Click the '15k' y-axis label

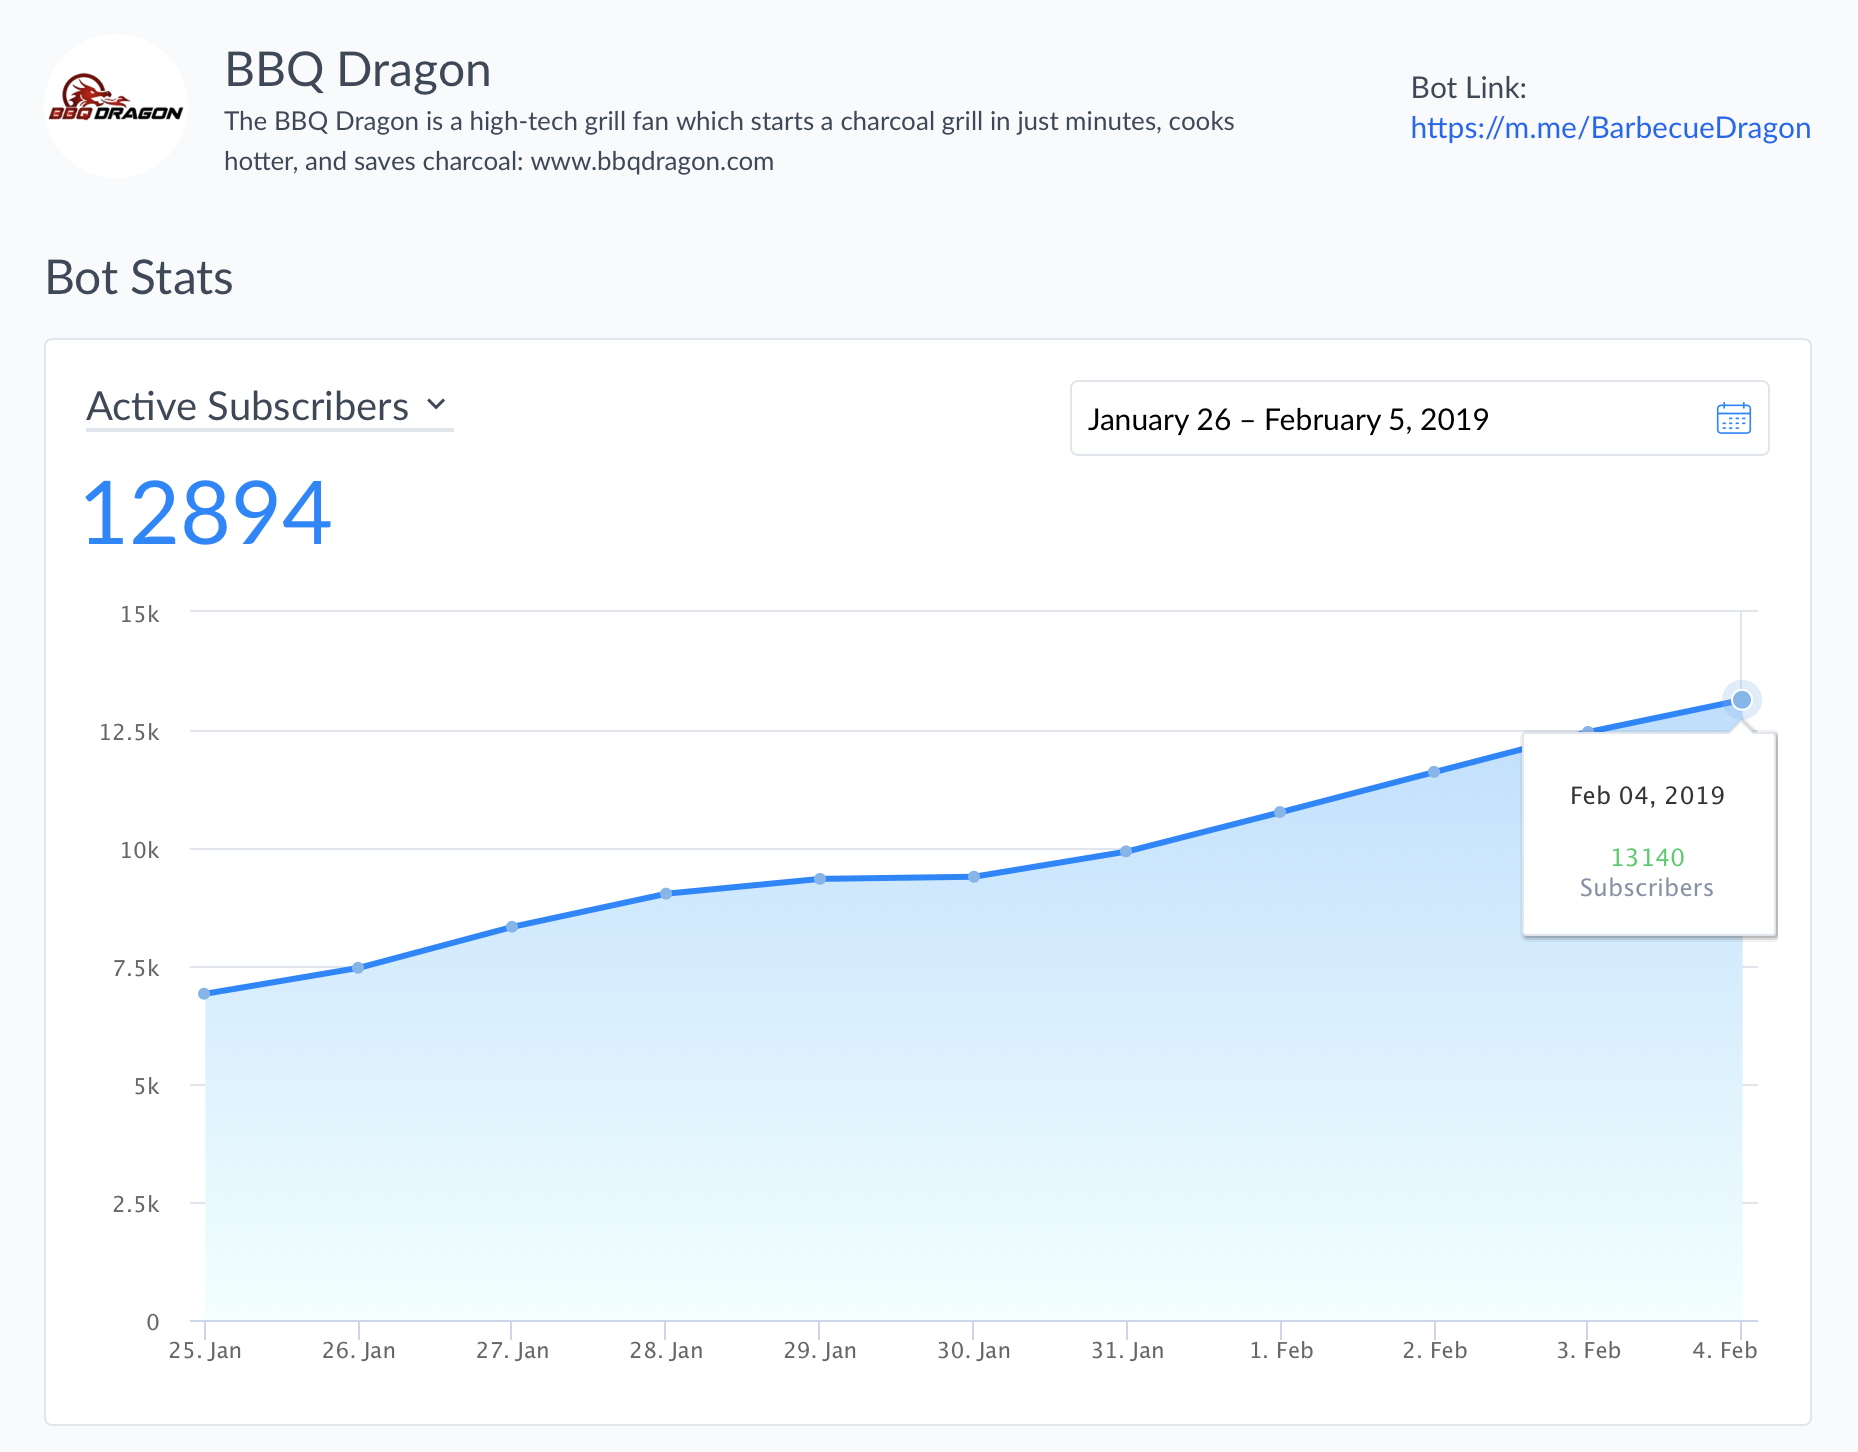(139, 614)
